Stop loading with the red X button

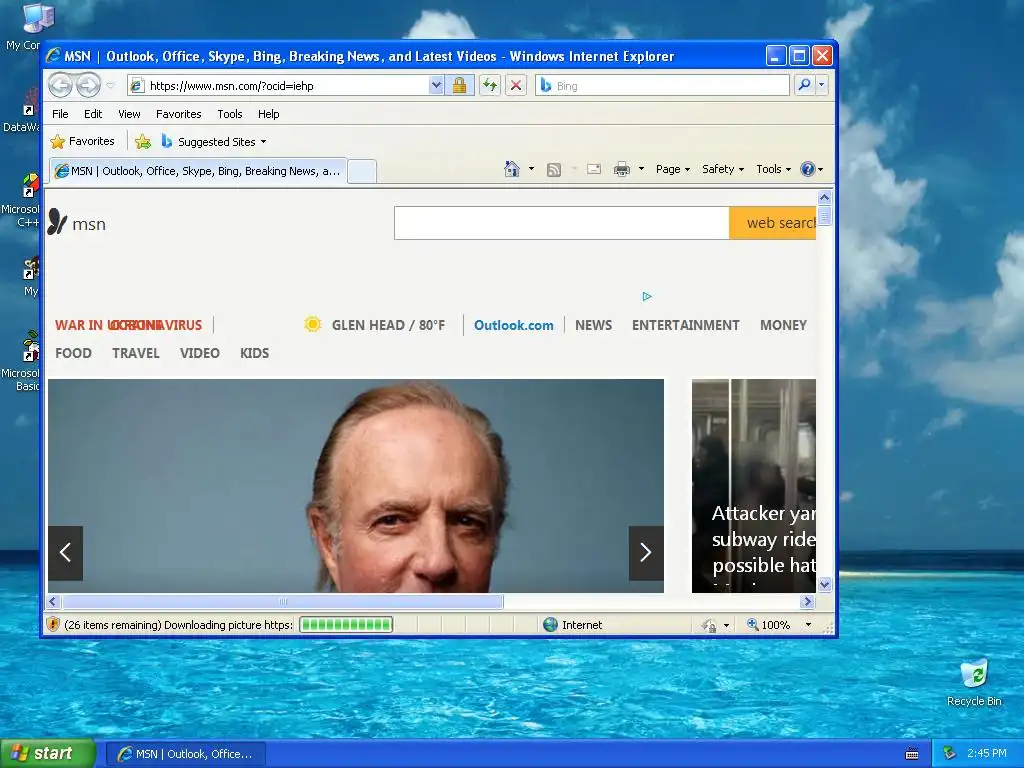pos(516,86)
